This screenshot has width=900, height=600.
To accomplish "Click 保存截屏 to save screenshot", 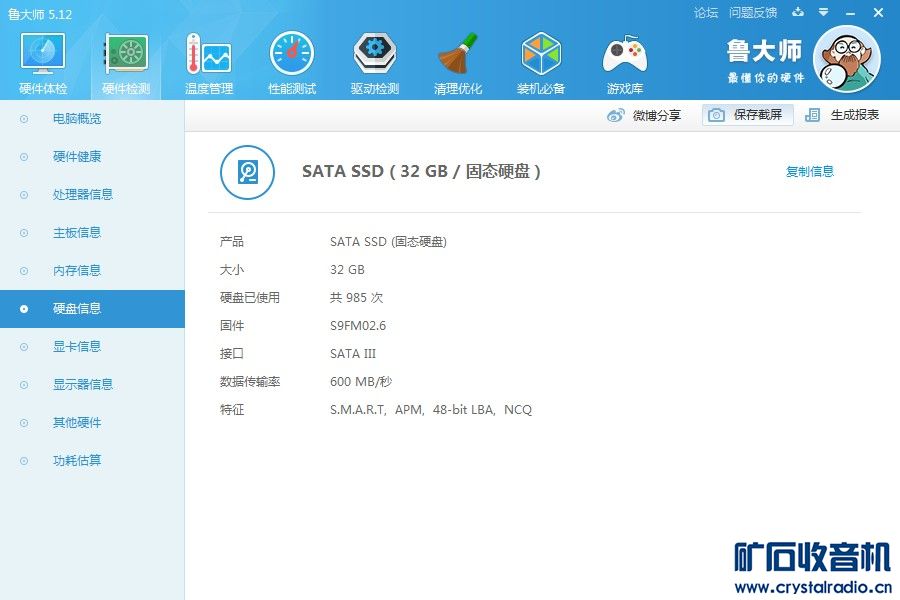I will (747, 115).
